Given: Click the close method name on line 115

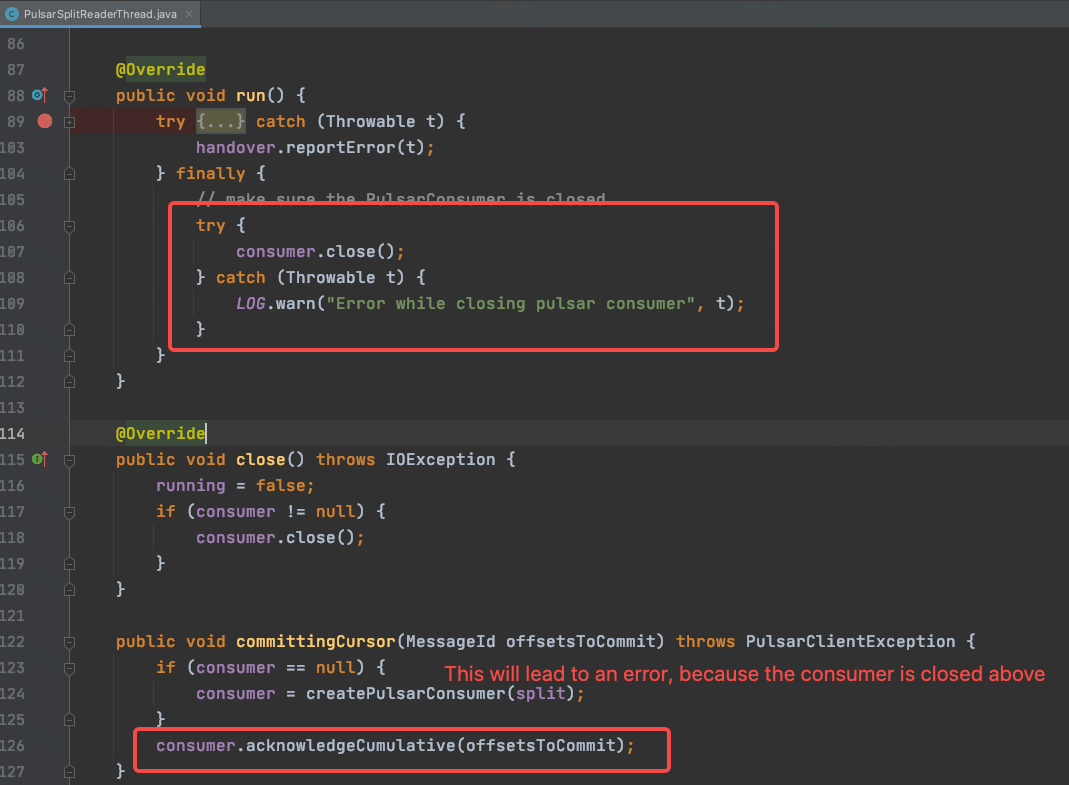Looking at the screenshot, I should click(x=260, y=460).
